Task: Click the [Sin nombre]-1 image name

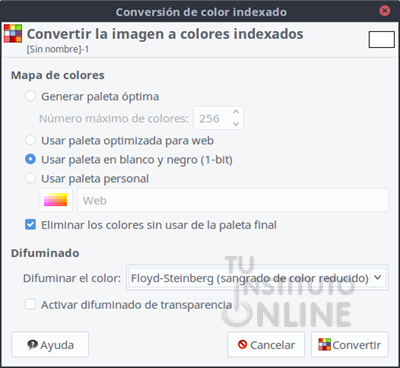Action: (58, 49)
